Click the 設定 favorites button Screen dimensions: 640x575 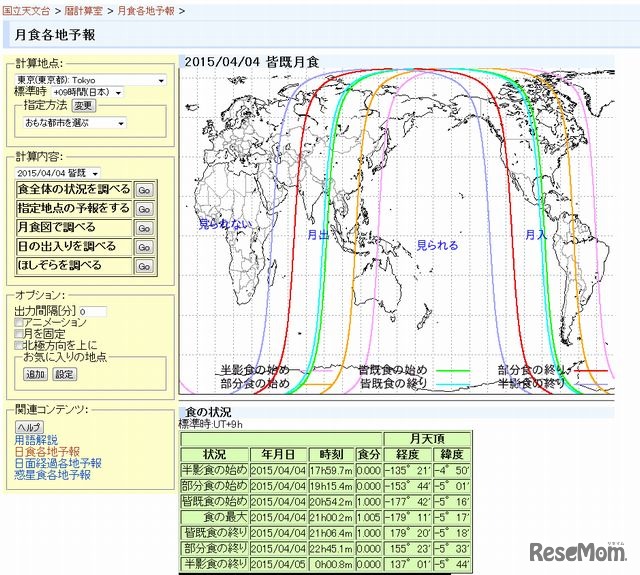[x=64, y=374]
